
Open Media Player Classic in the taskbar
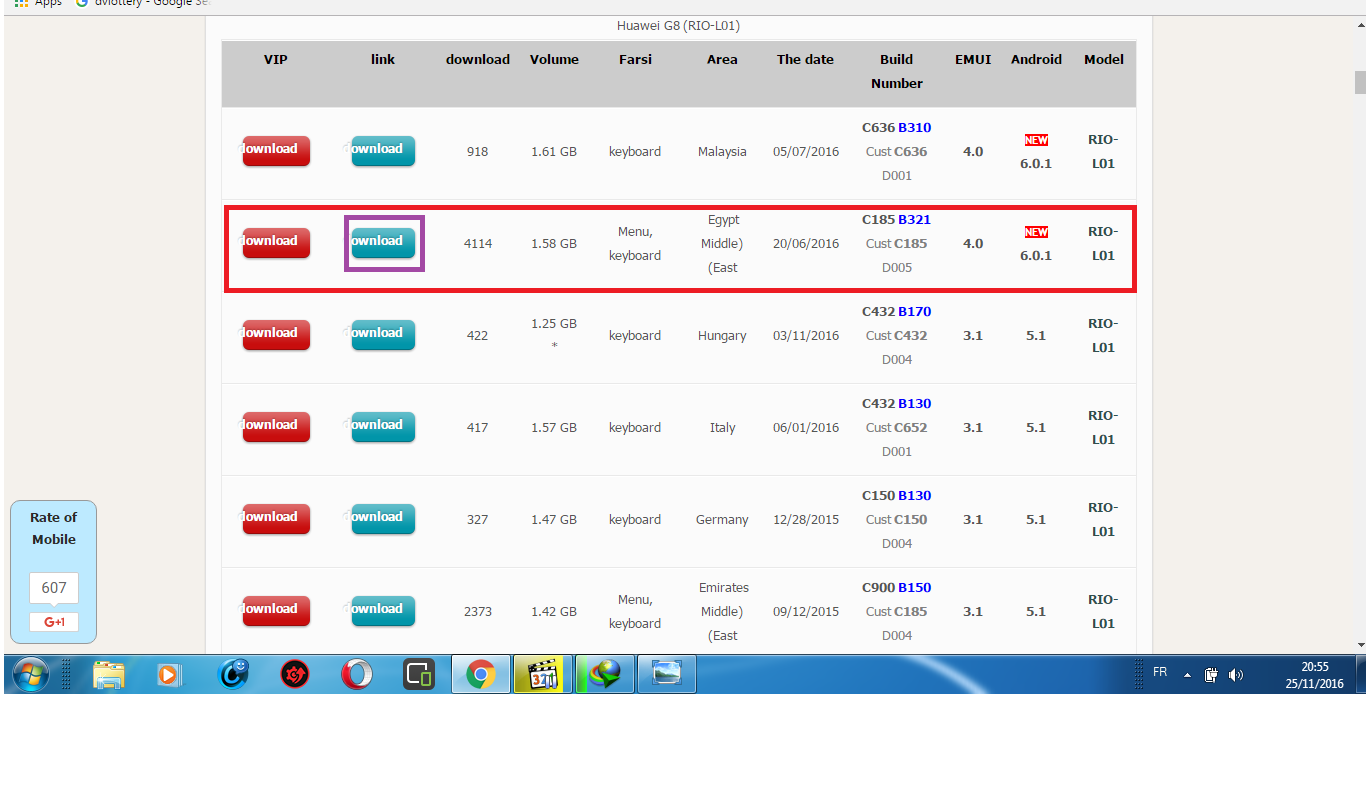pyautogui.click(x=543, y=675)
